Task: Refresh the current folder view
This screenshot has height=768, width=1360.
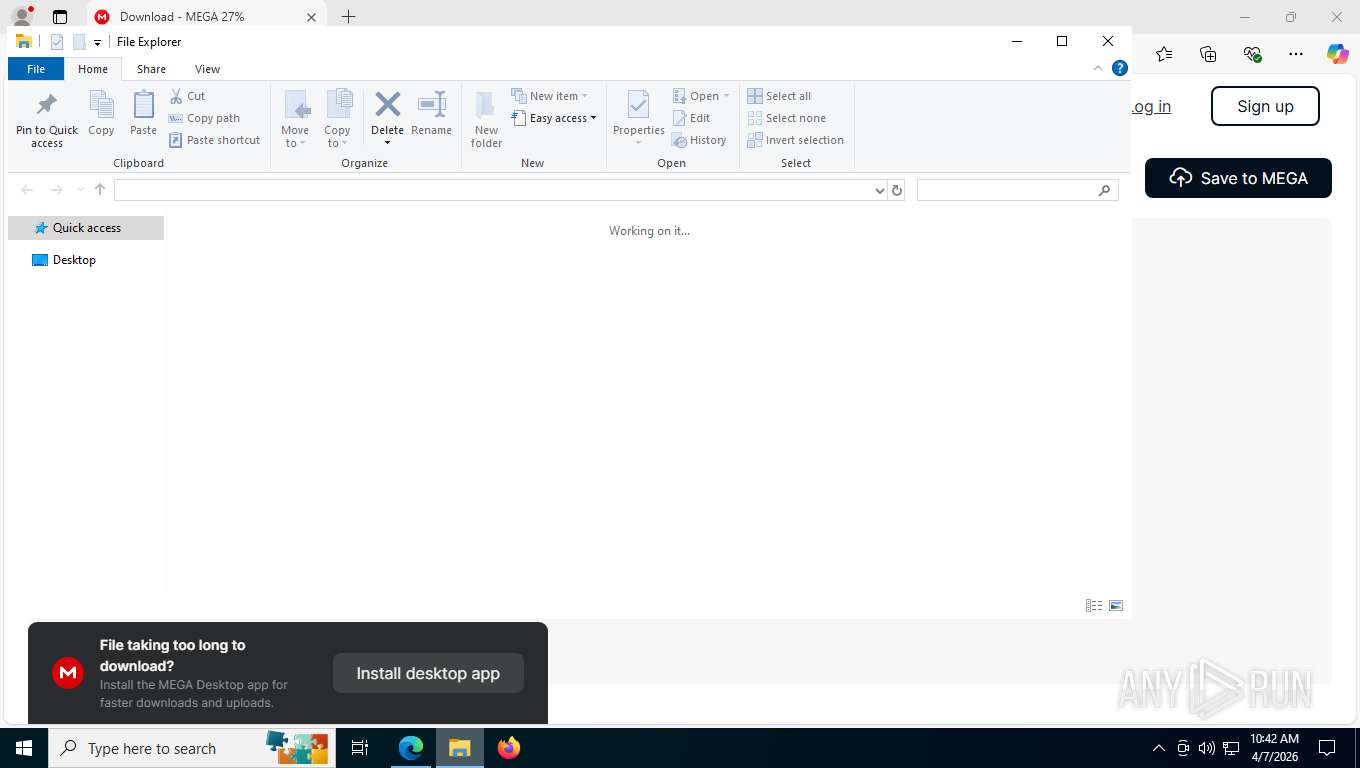Action: coord(897,190)
